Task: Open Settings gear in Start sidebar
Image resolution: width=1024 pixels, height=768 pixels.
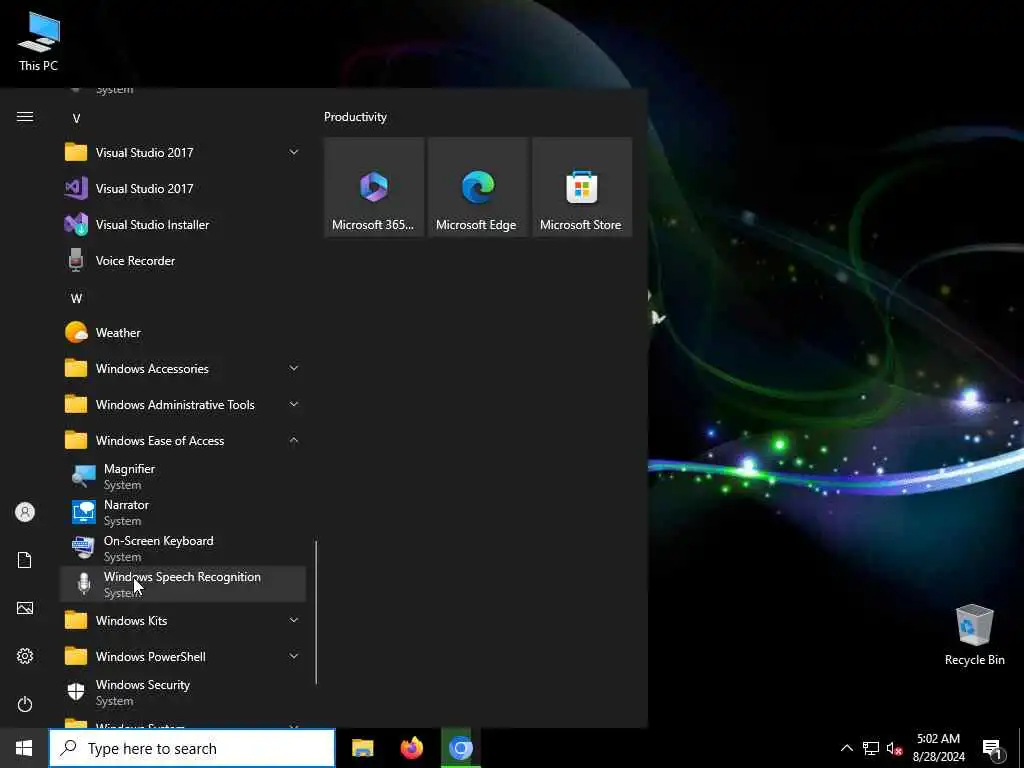Action: [25, 656]
